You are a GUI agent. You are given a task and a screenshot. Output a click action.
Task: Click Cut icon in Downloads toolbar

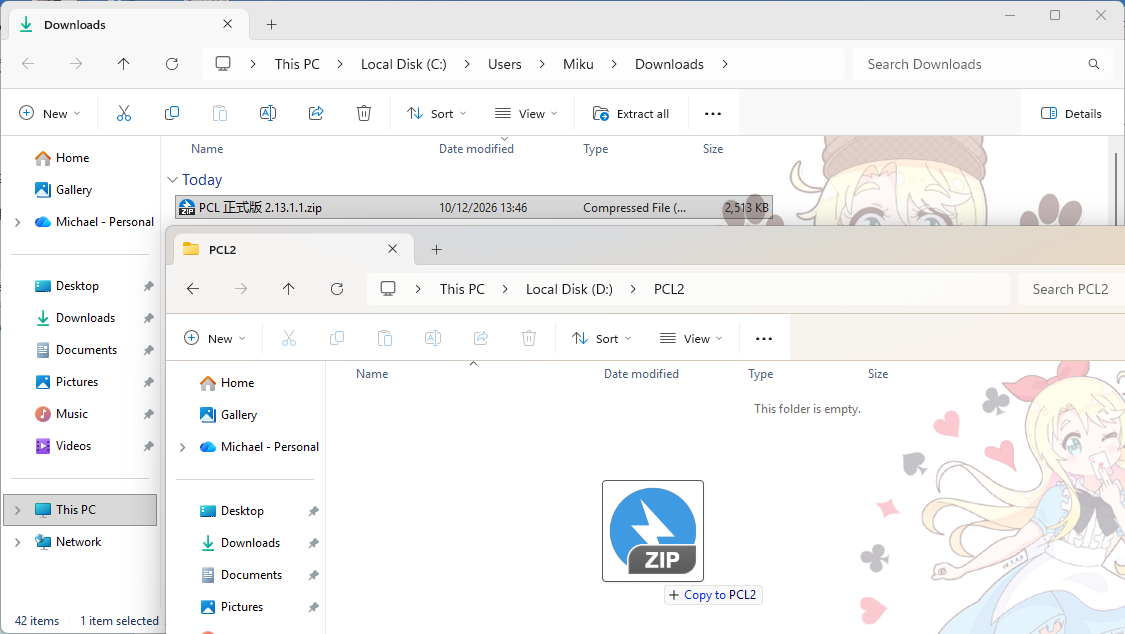coord(124,113)
